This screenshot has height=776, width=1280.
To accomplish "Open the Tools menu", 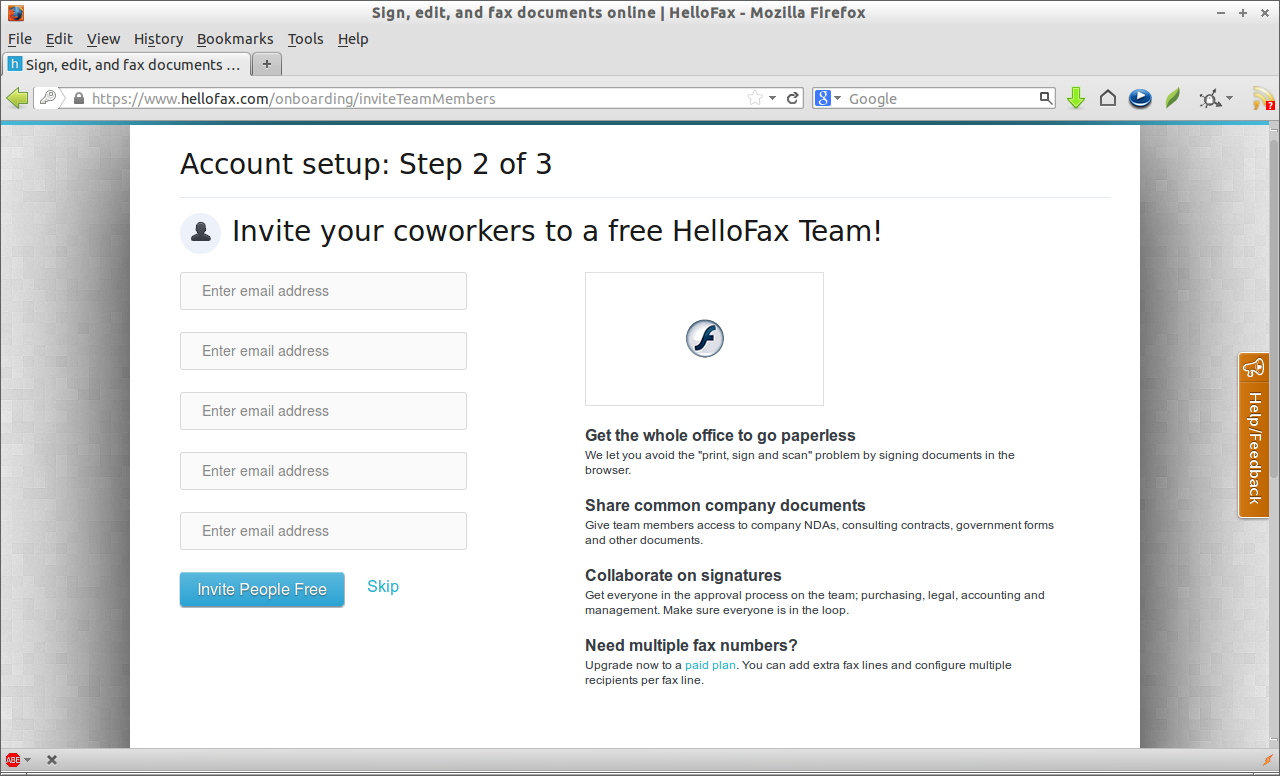I will tap(305, 39).
